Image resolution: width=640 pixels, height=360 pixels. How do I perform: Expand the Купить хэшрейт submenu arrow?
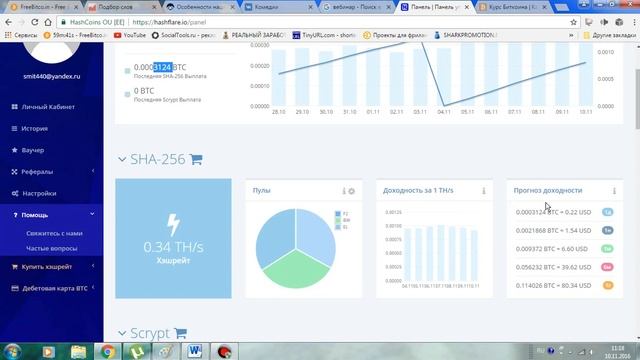coord(93,266)
